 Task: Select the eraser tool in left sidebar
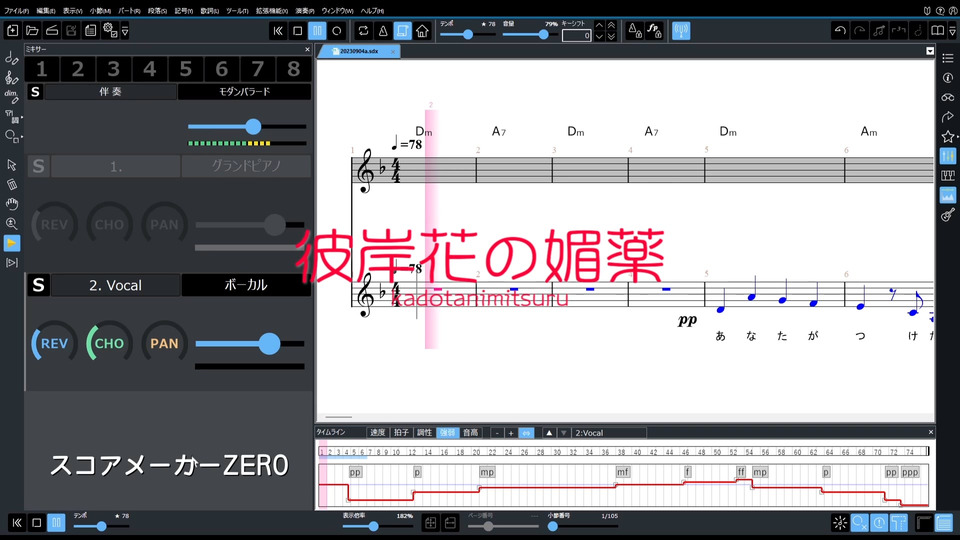coord(12,184)
